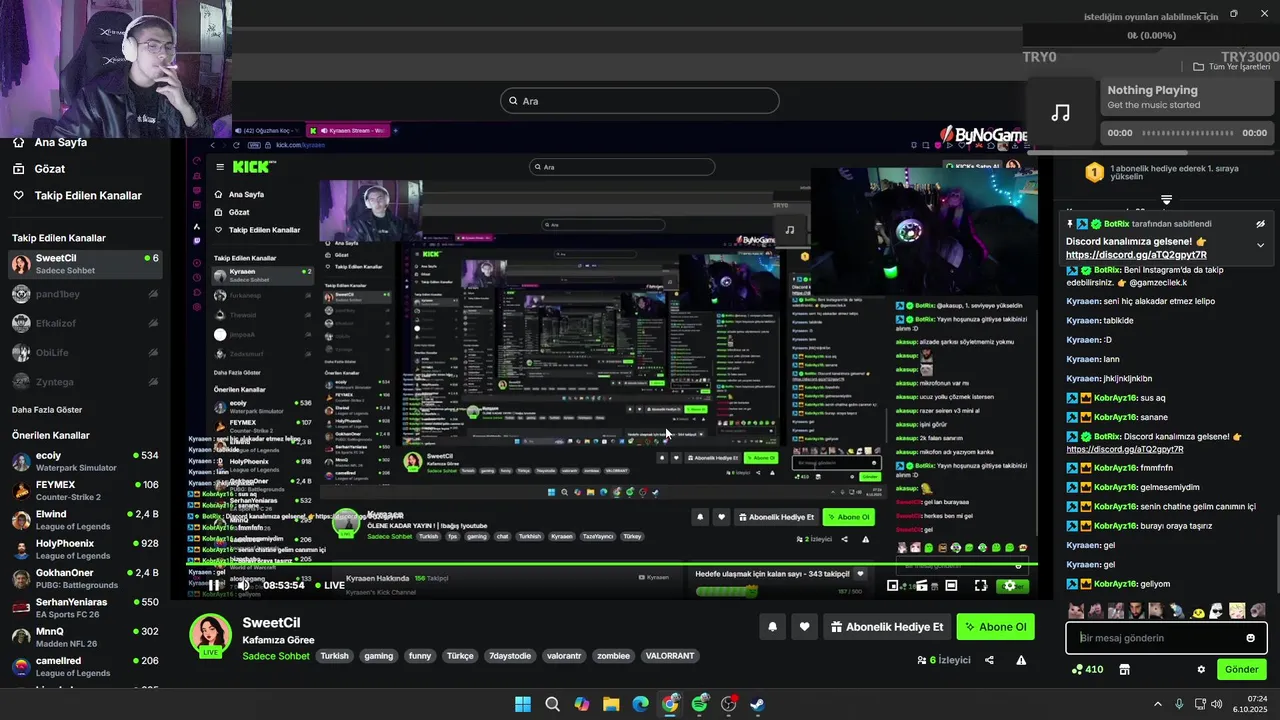Open recommended channel GokhanOner
Screen dimensions: 1280x720
(x=84, y=578)
